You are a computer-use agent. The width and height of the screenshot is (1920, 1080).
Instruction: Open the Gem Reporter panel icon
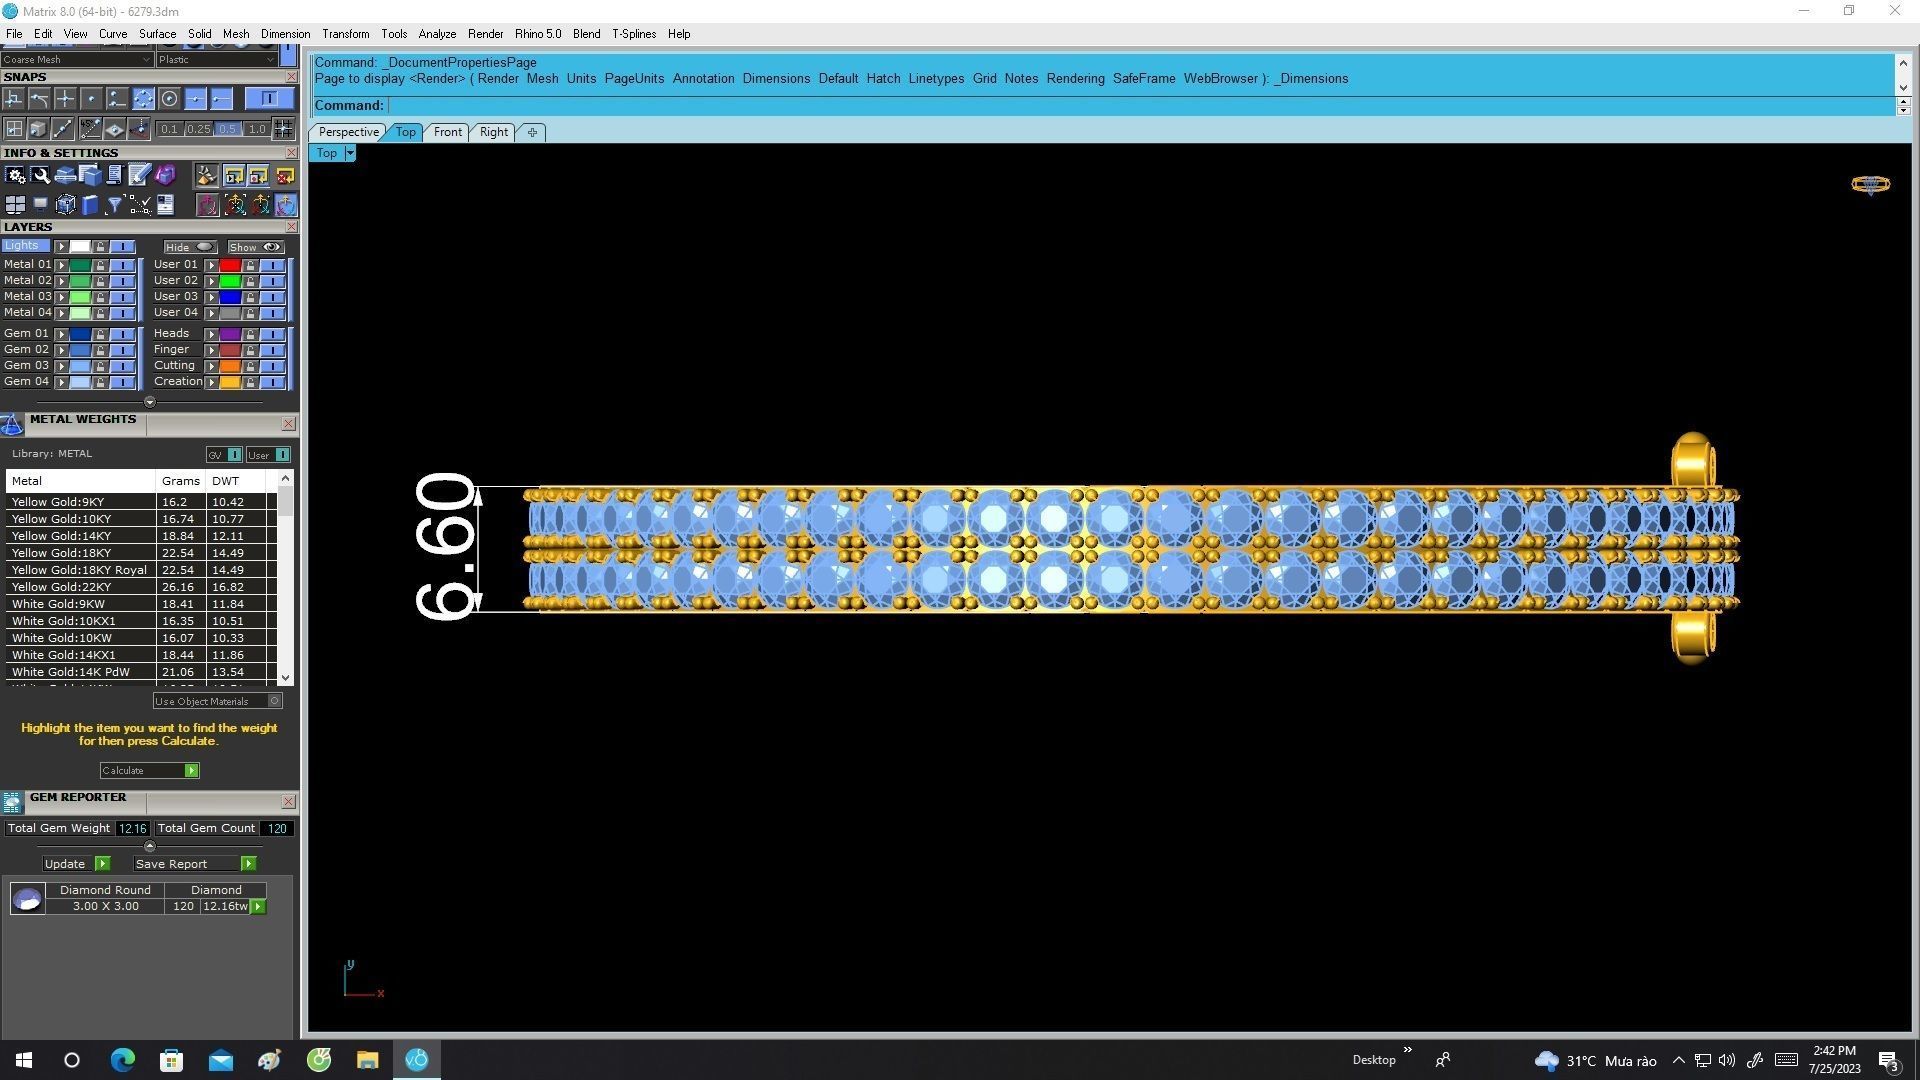[x=12, y=802]
